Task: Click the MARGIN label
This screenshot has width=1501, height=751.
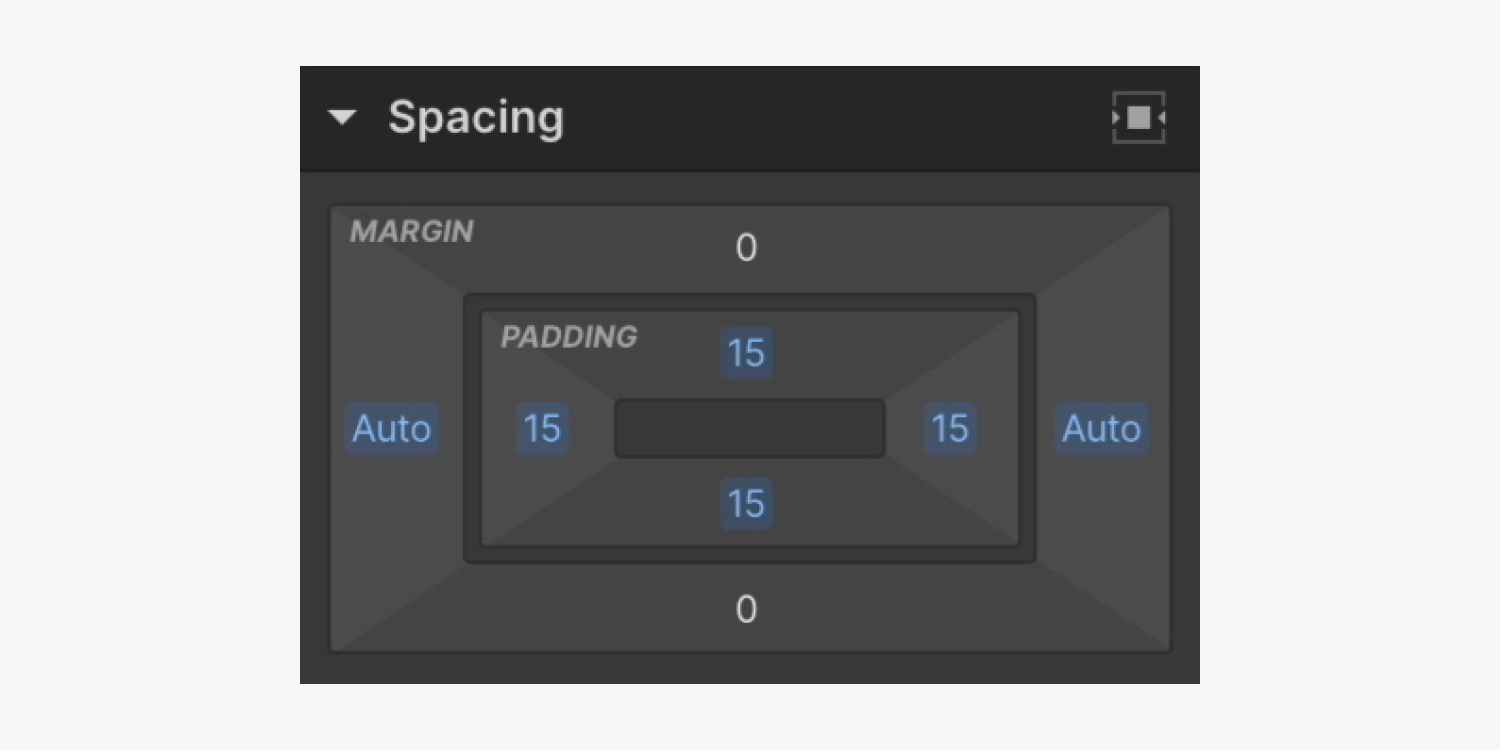Action: tap(411, 232)
